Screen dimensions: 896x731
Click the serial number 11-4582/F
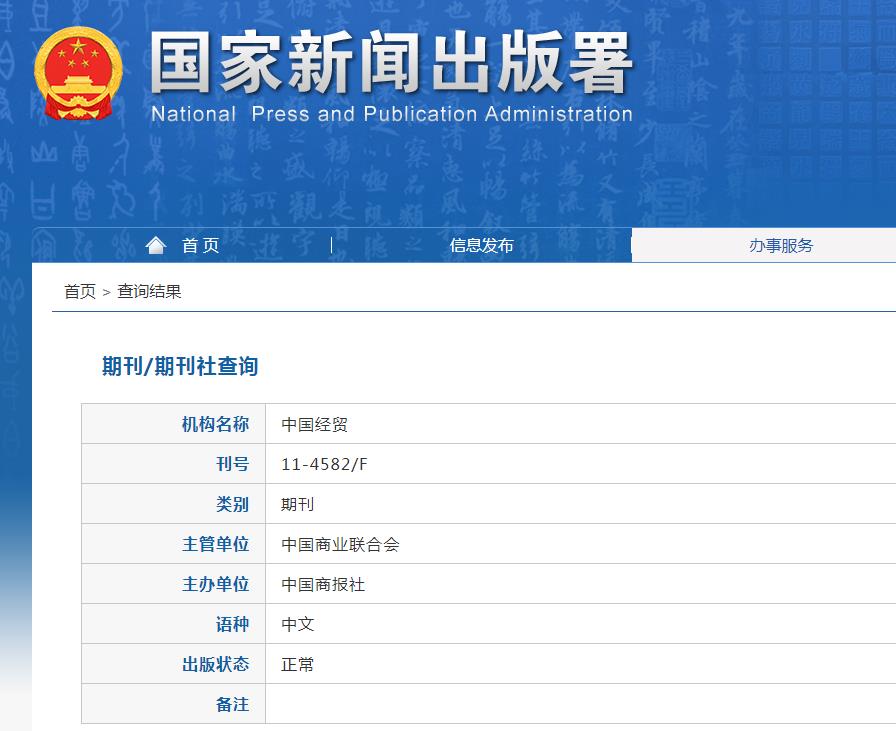(x=325, y=464)
